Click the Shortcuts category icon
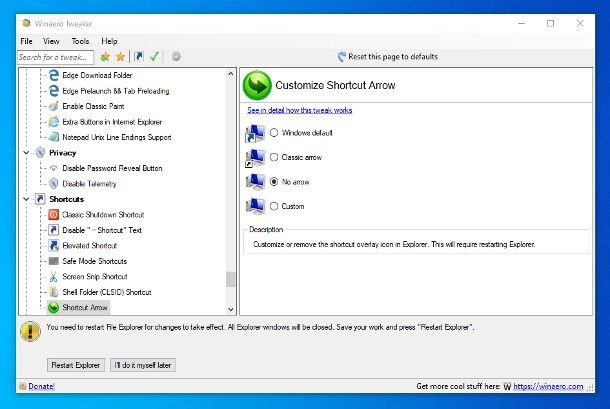The image size is (610, 409). pyautogui.click(x=40, y=199)
